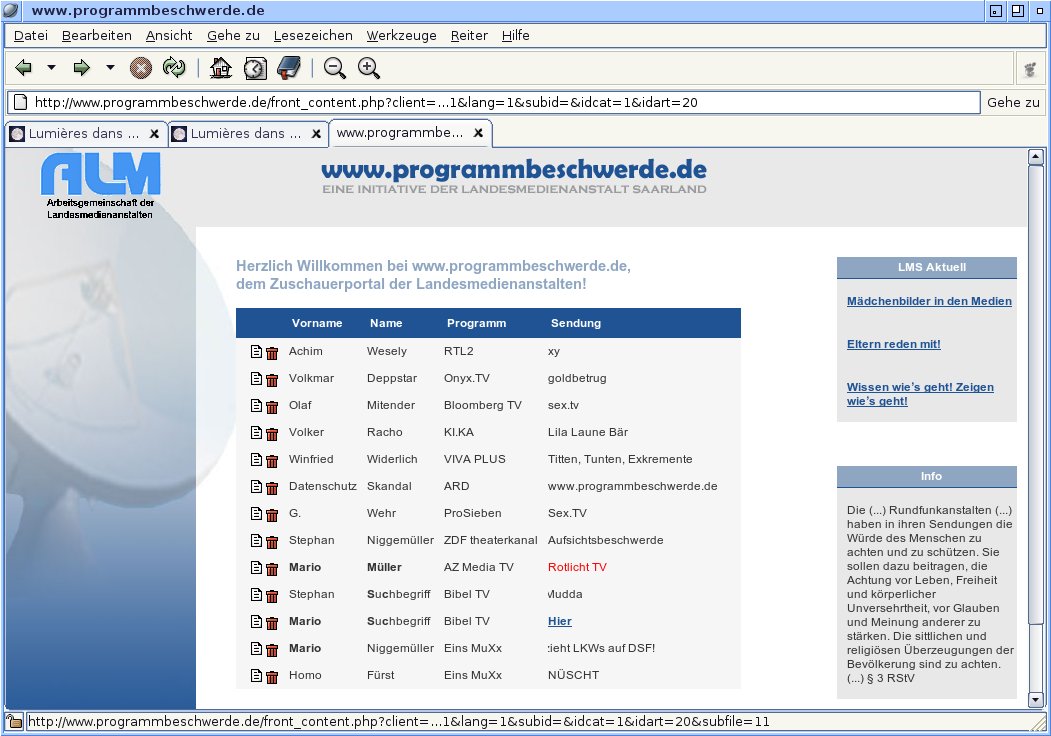Open the document icon for Winfried Widerlich
Viewport: 1051px width, 736px height.
256,459
